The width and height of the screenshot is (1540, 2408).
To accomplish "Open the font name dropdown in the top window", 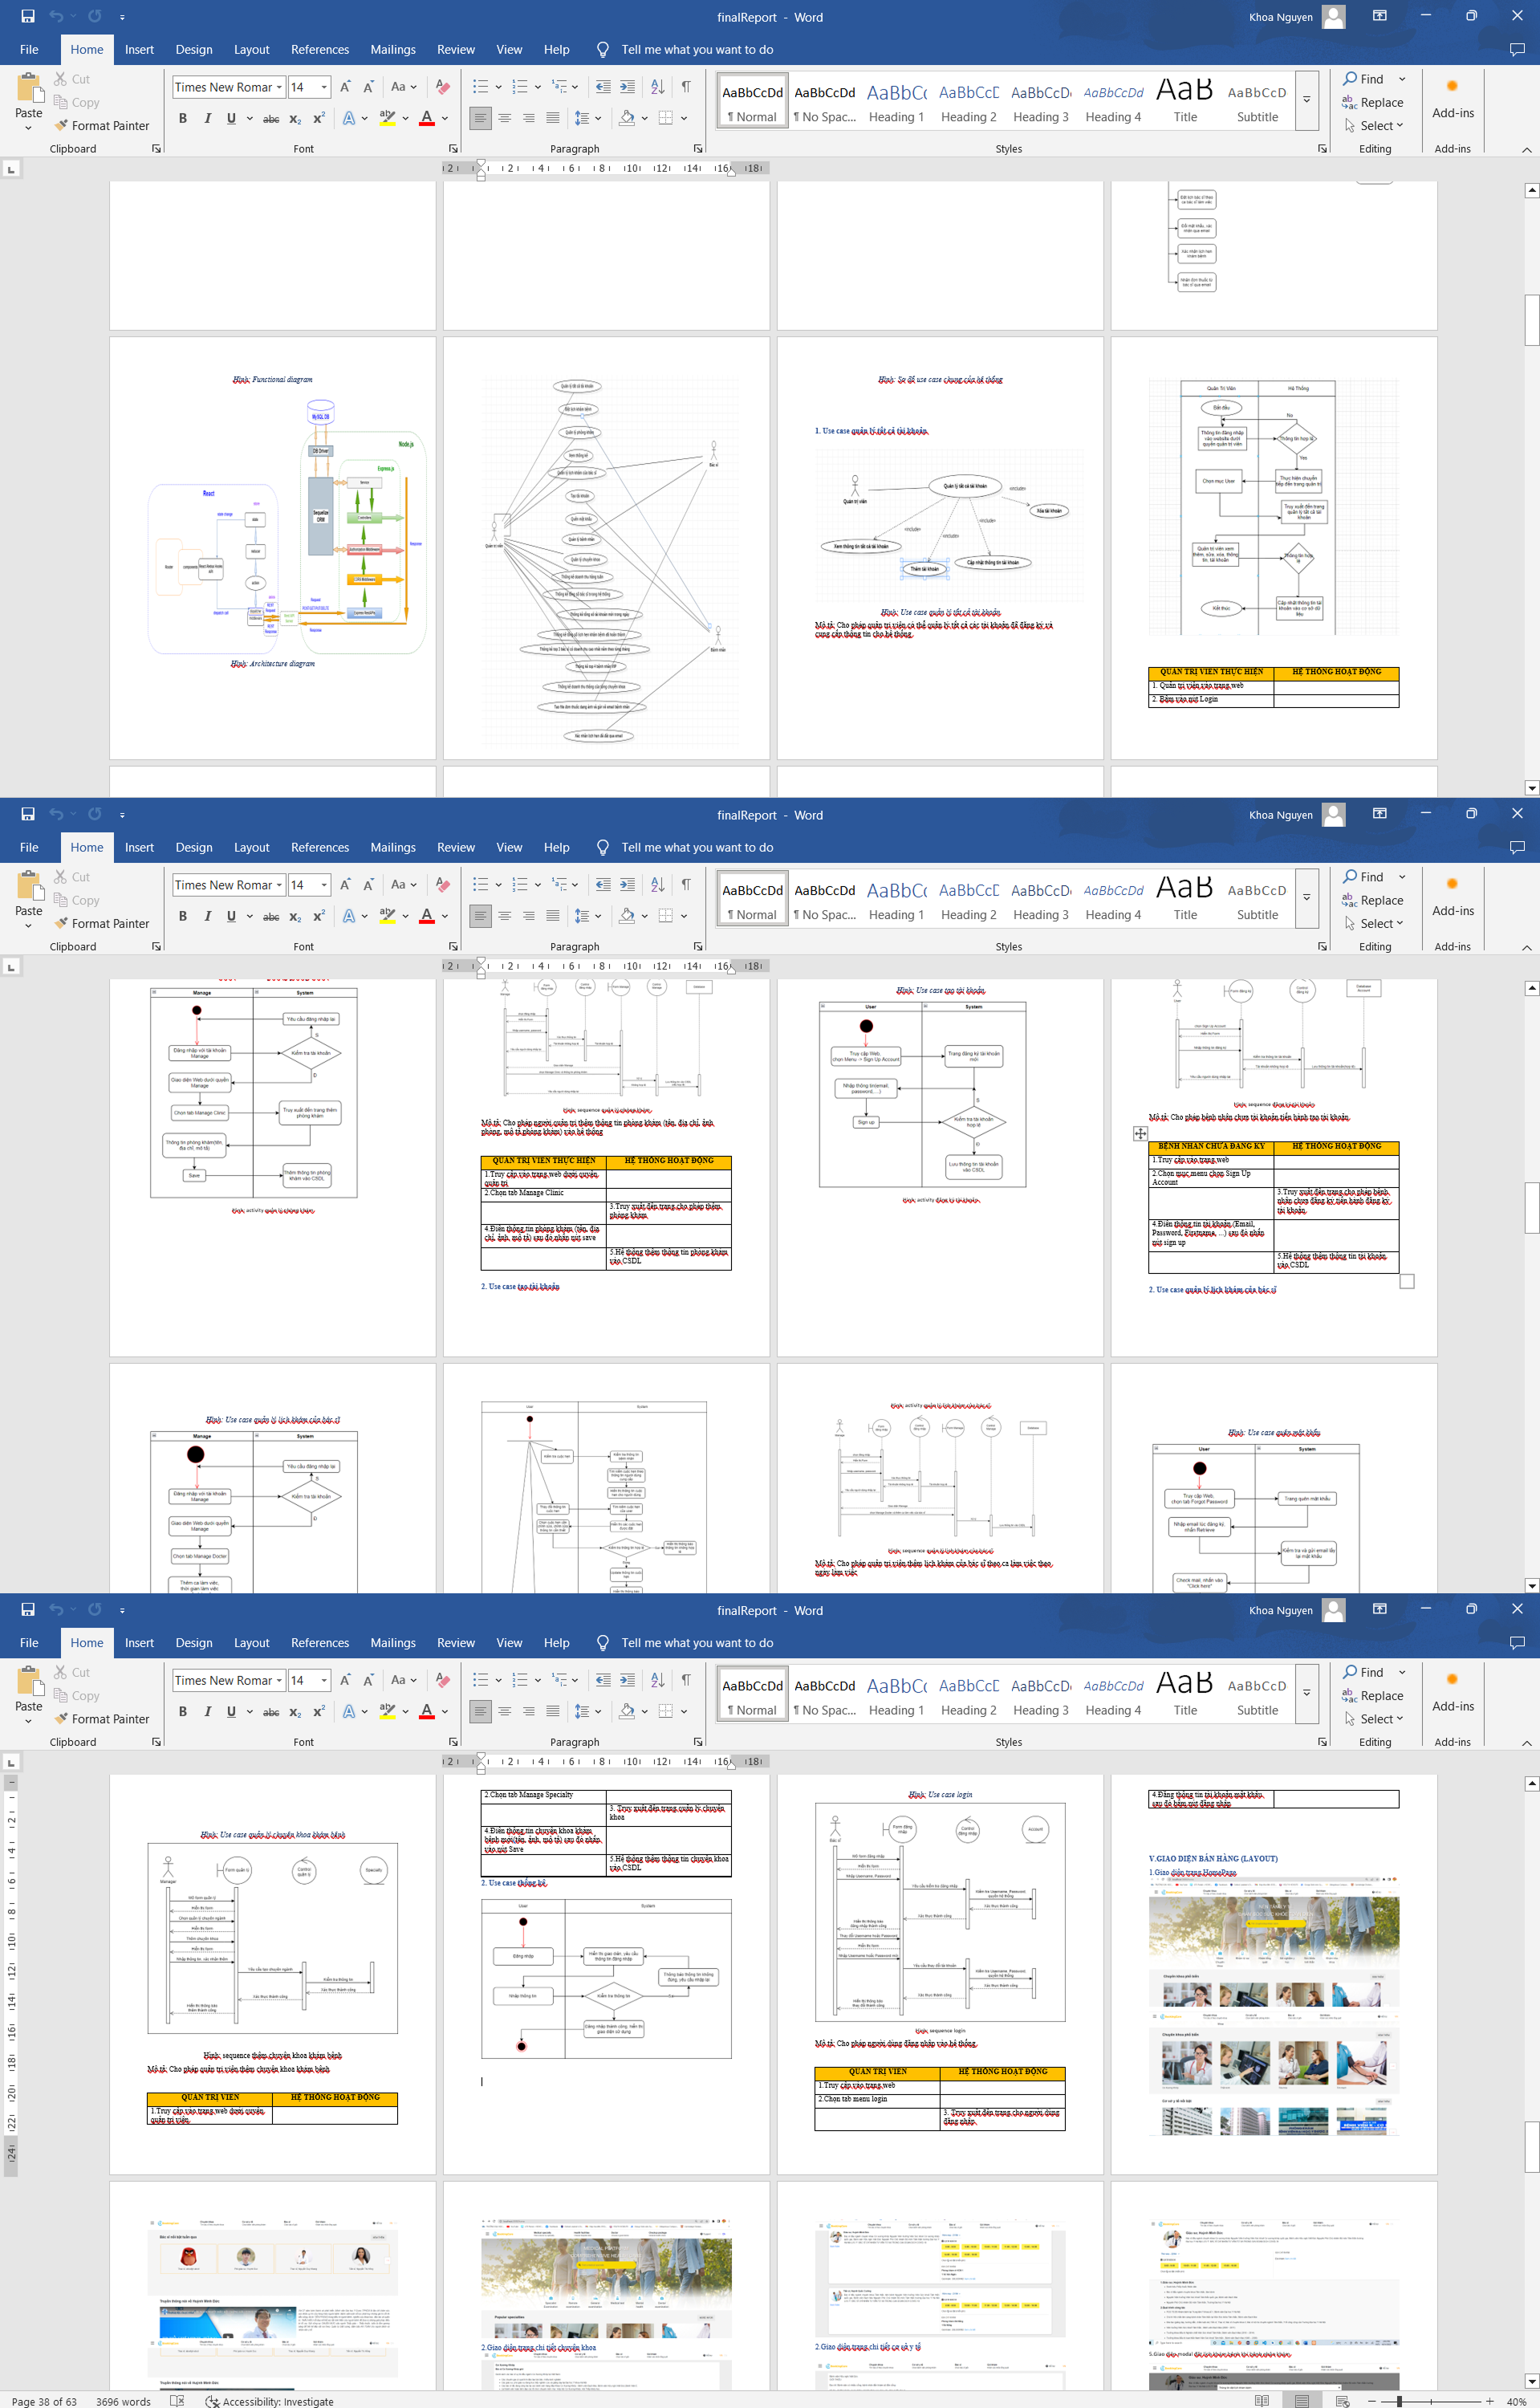I will (279, 87).
